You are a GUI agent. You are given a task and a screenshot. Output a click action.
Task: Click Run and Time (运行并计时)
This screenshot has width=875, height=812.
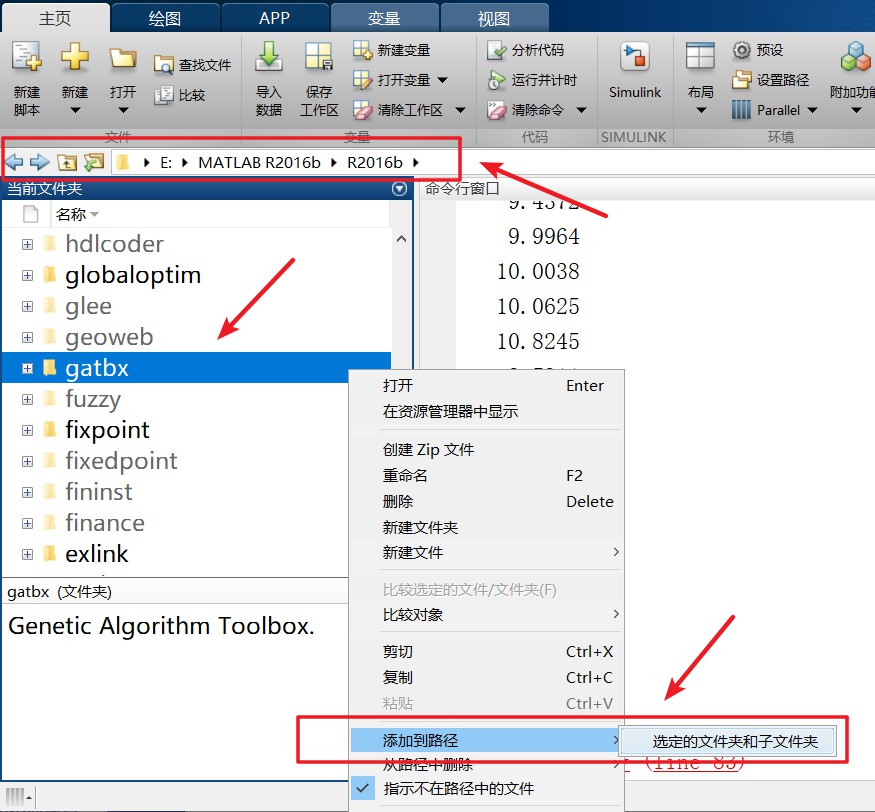coord(532,80)
